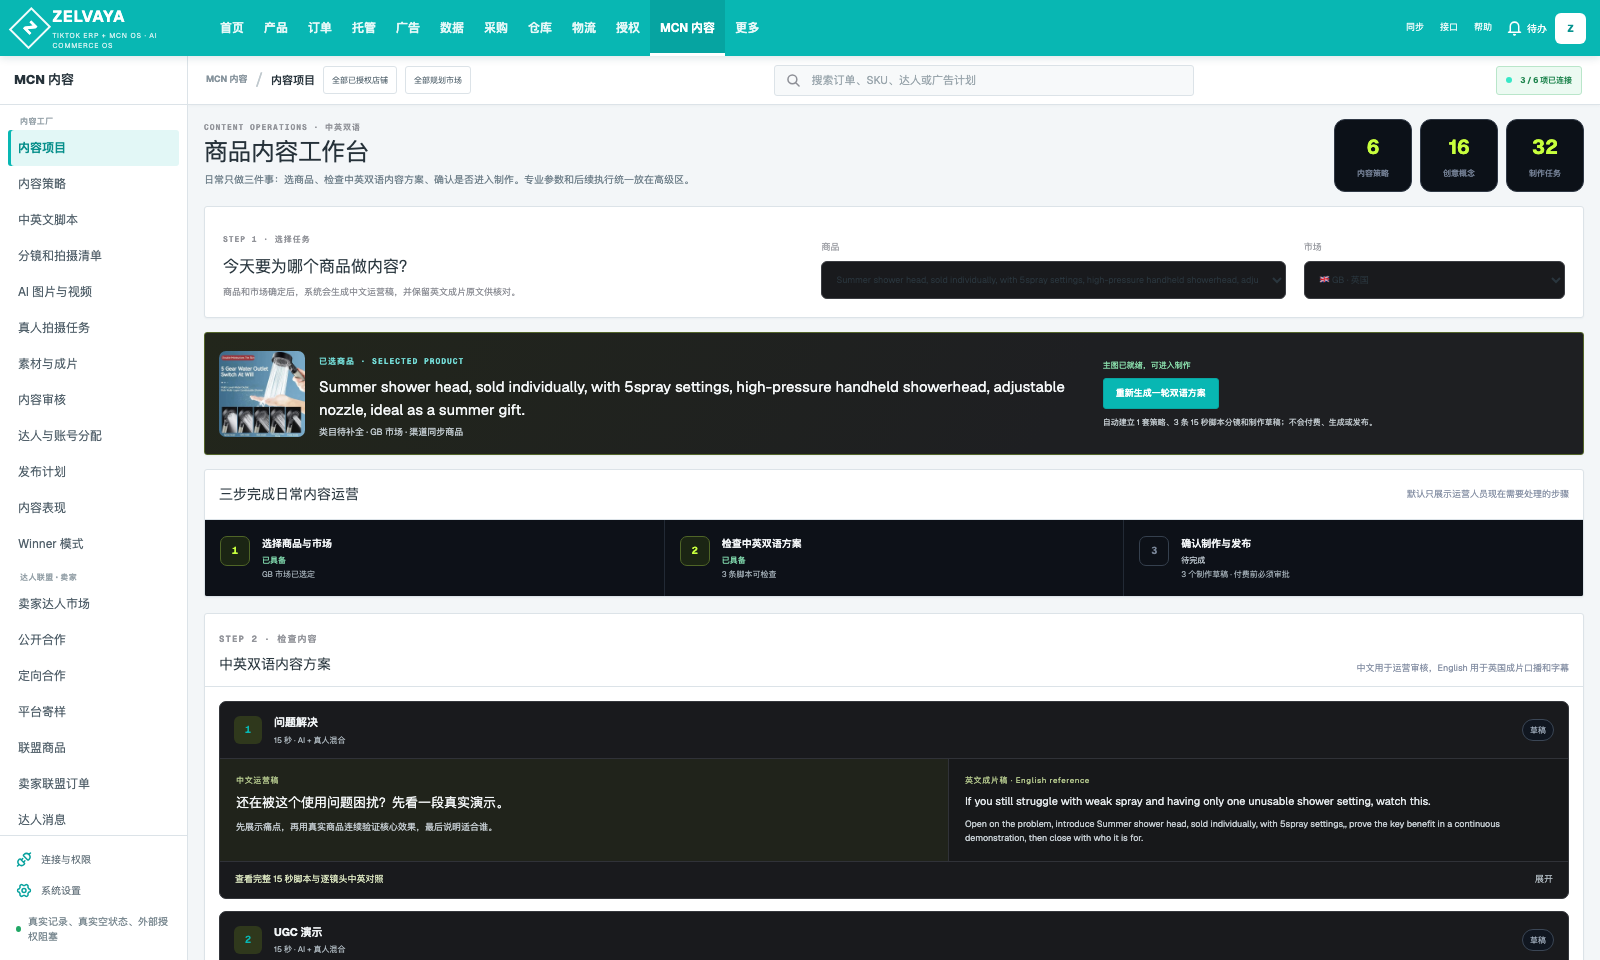The image size is (1600, 960).
Task: Open 内容策略 in sidebar
Action: point(93,184)
